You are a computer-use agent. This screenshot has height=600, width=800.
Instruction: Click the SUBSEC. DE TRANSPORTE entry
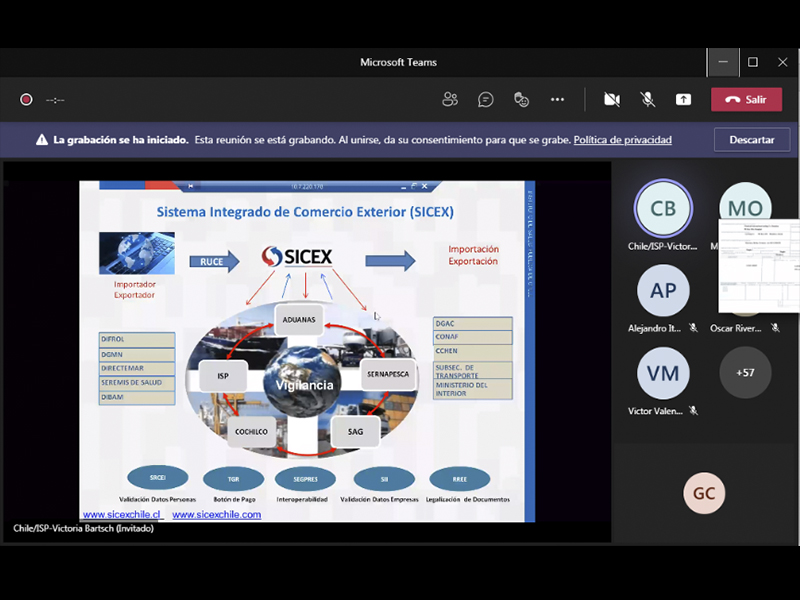tap(472, 370)
